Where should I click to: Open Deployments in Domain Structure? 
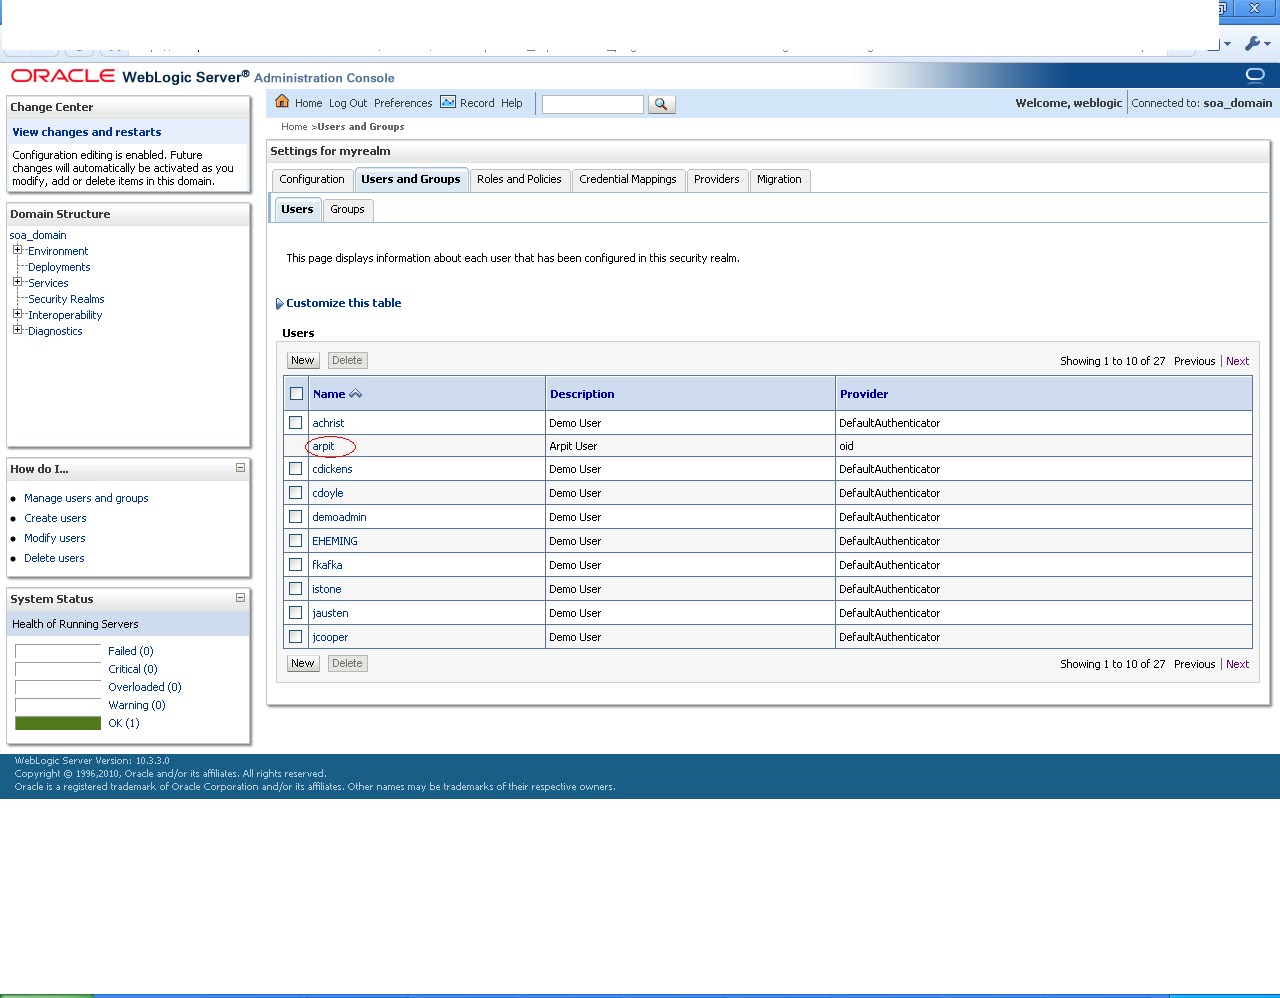coord(59,267)
